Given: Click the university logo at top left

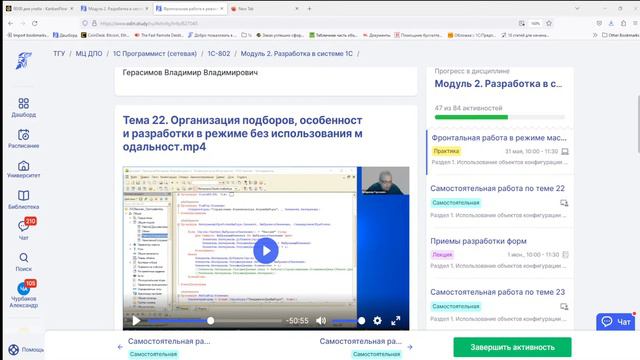Looking at the screenshot, I should (x=24, y=60).
